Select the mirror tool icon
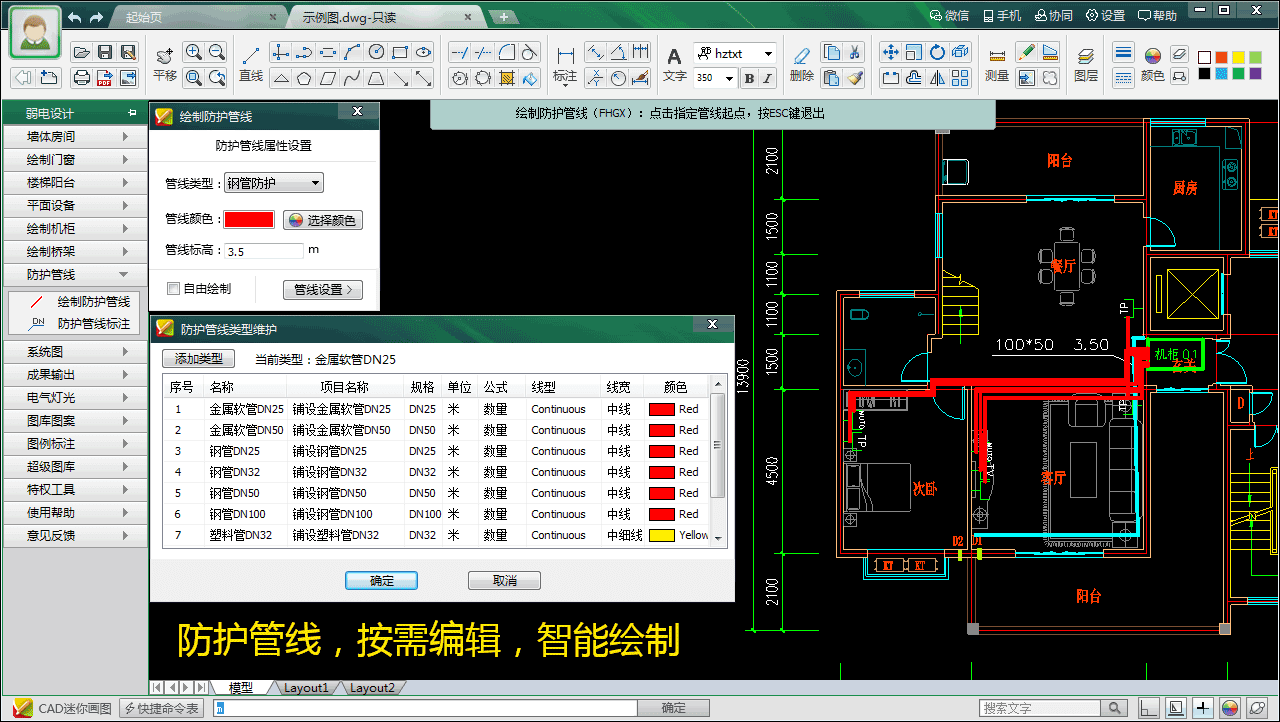 click(938, 77)
